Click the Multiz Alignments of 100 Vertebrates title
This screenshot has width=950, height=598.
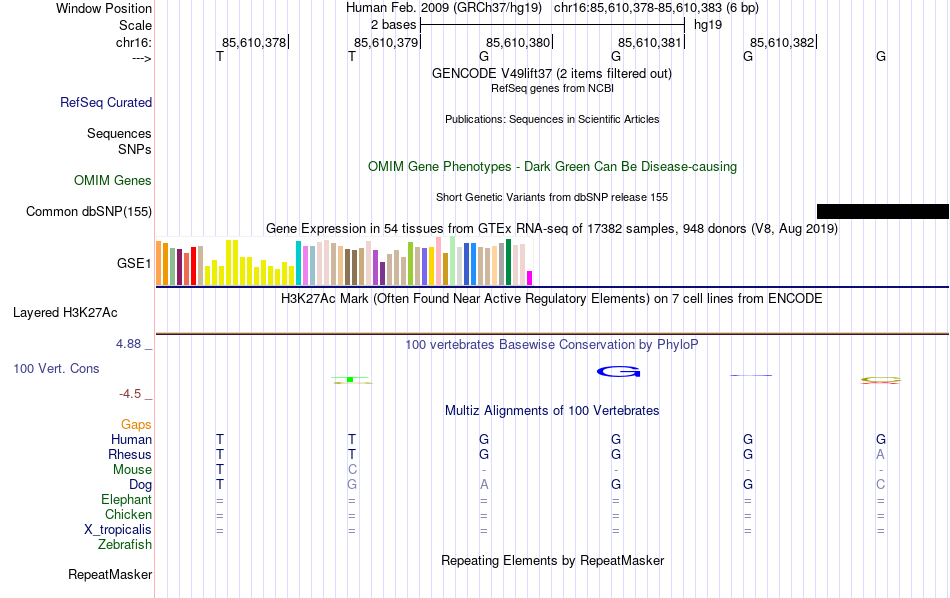point(552,411)
